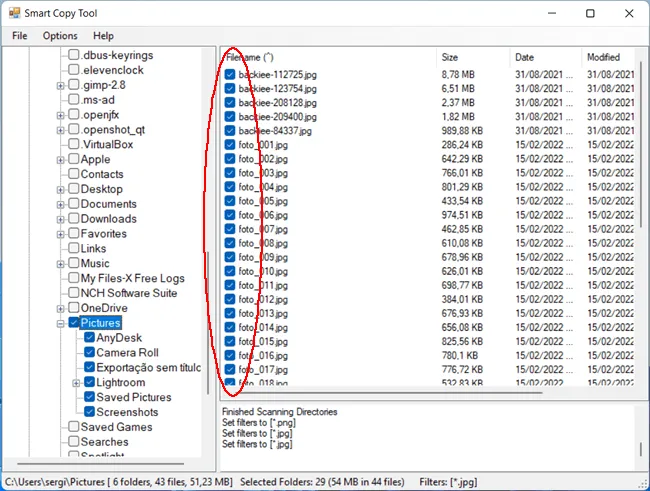Expand the Favorites folder node
Viewport: 650px width, 491px height.
61,235
